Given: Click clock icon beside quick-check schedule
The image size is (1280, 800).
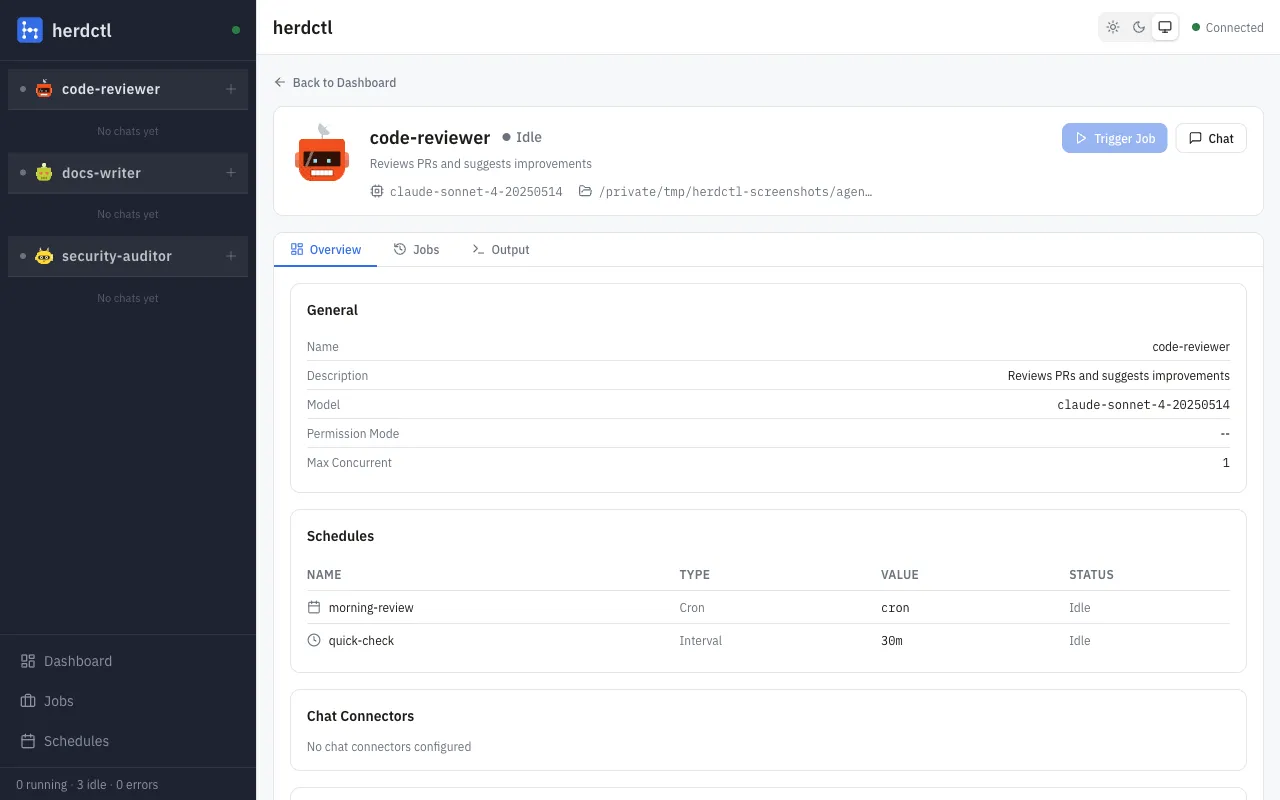Looking at the screenshot, I should [x=314, y=640].
